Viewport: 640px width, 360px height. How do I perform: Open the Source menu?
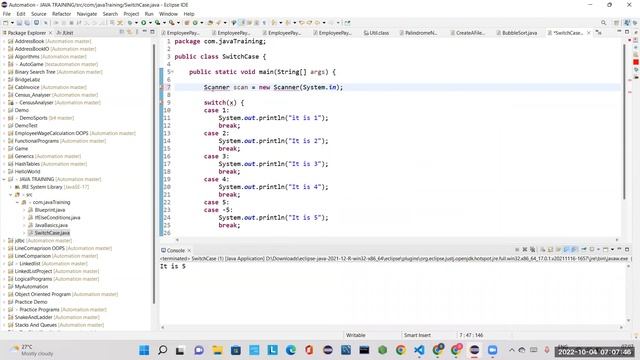pyautogui.click(x=39, y=14)
